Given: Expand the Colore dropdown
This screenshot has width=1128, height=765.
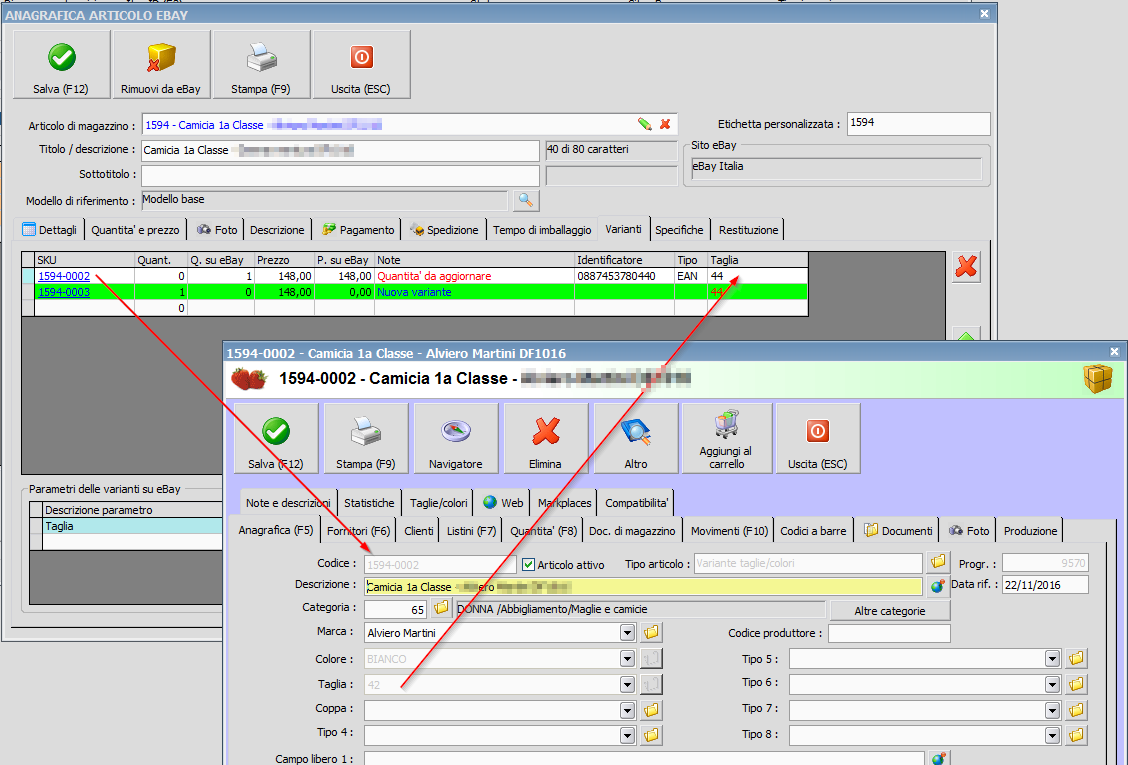Looking at the screenshot, I should (627, 658).
